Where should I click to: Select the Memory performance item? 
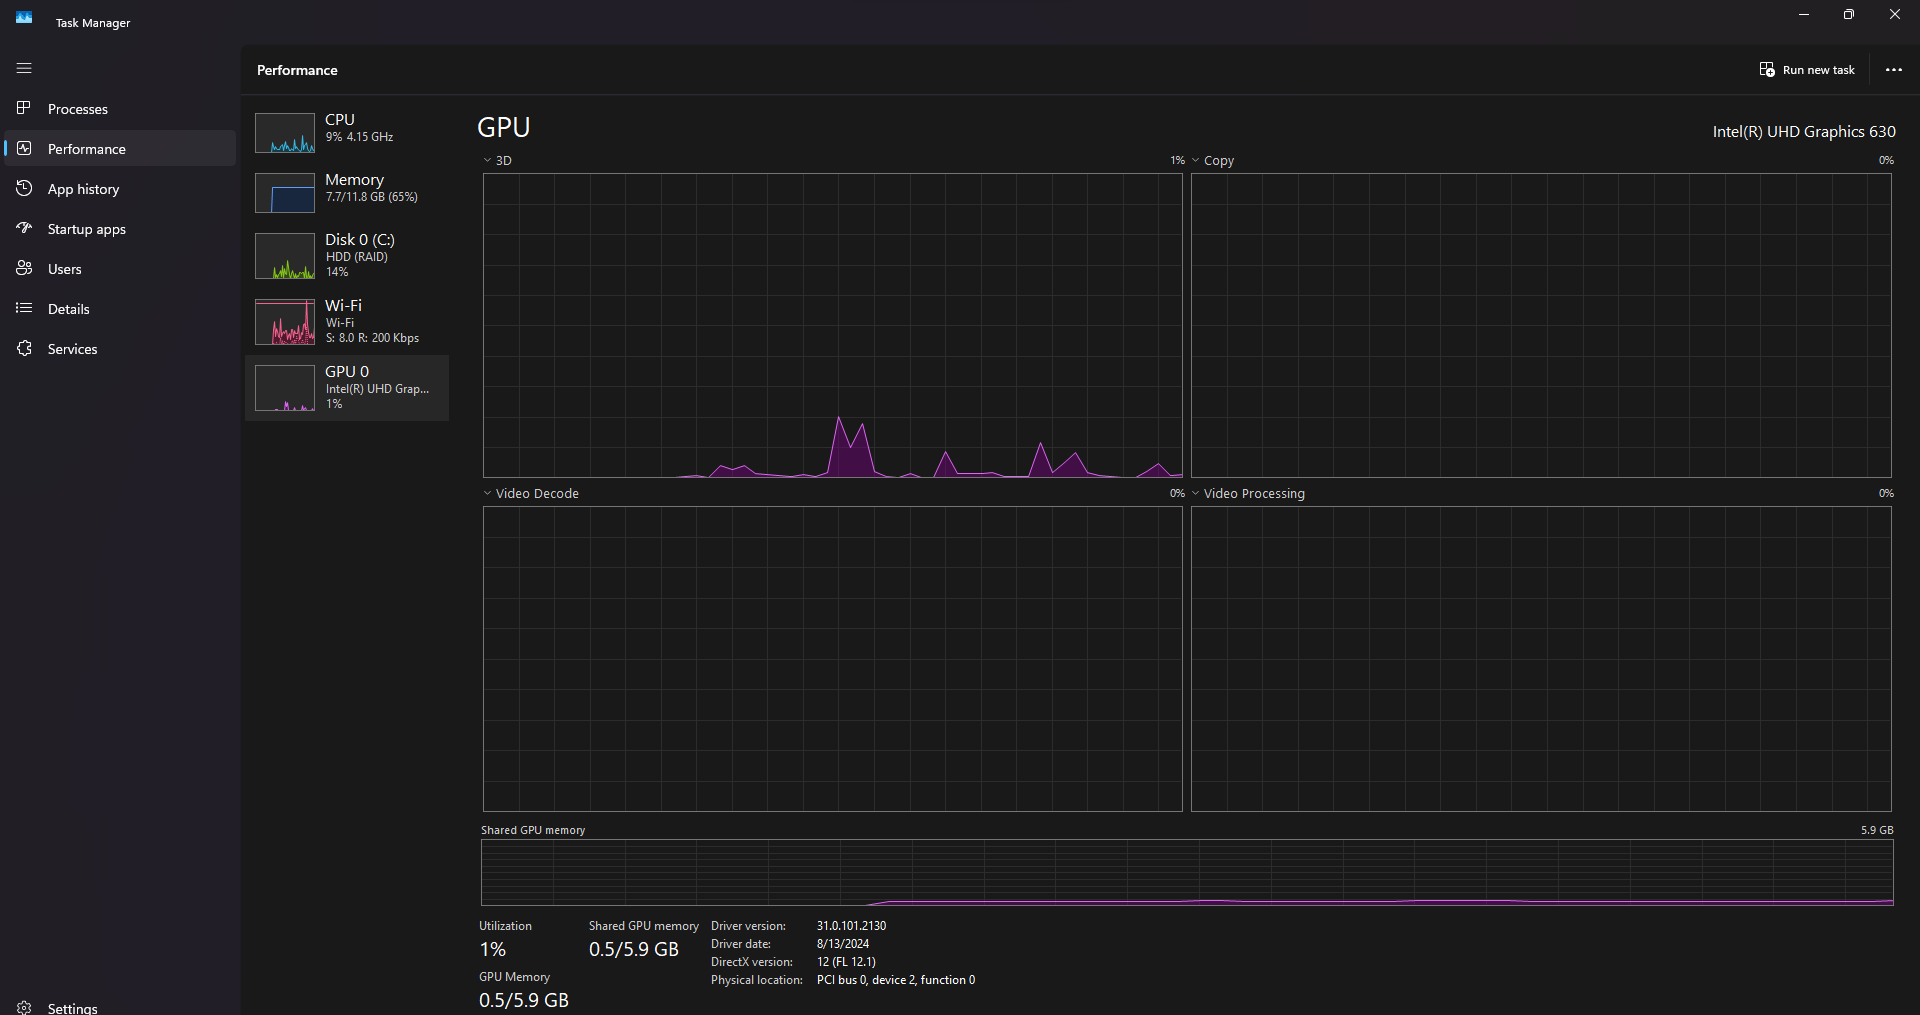click(x=347, y=189)
